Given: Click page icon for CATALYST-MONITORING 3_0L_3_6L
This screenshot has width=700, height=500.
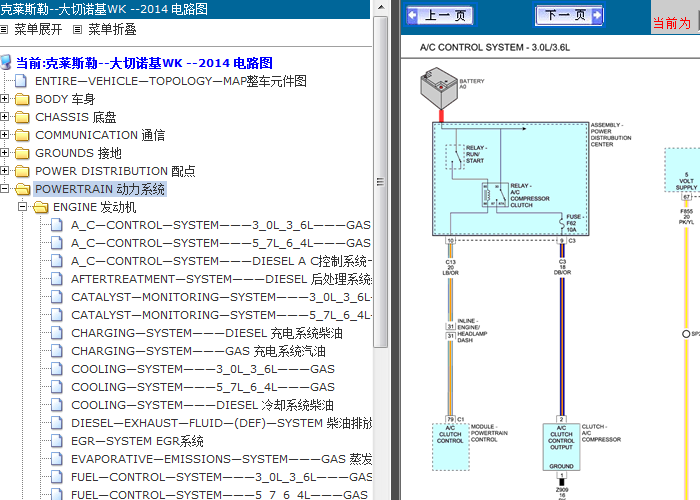Looking at the screenshot, I should point(57,297).
